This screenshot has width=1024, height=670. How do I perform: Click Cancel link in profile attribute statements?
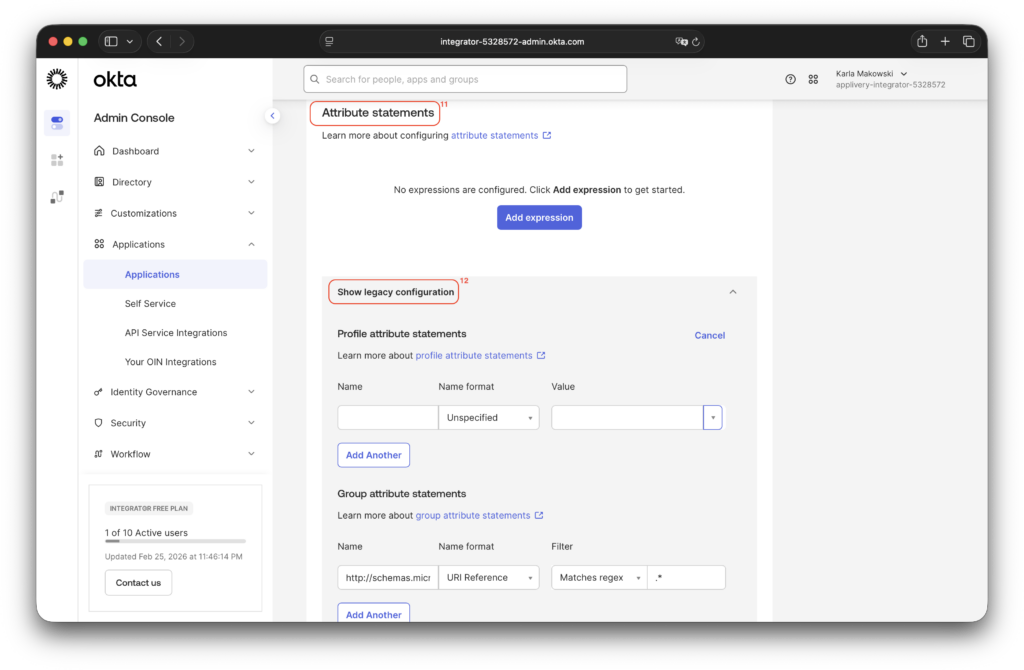tap(709, 336)
